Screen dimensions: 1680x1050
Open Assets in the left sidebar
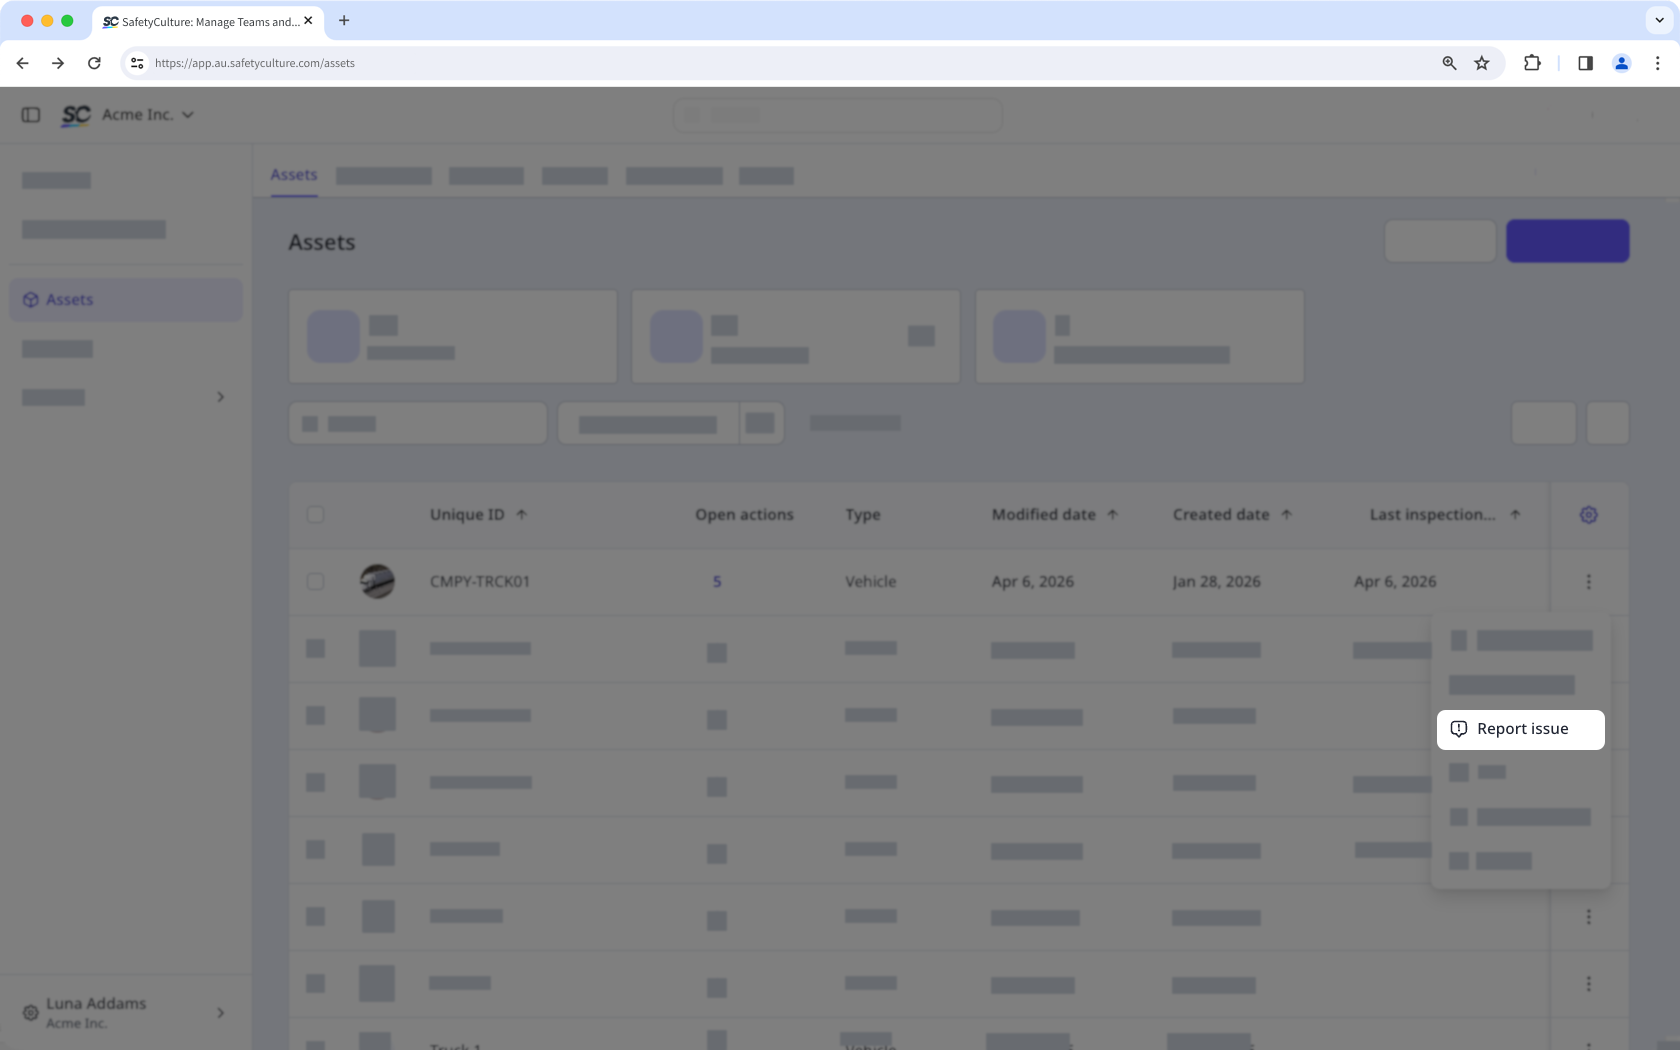(126, 300)
